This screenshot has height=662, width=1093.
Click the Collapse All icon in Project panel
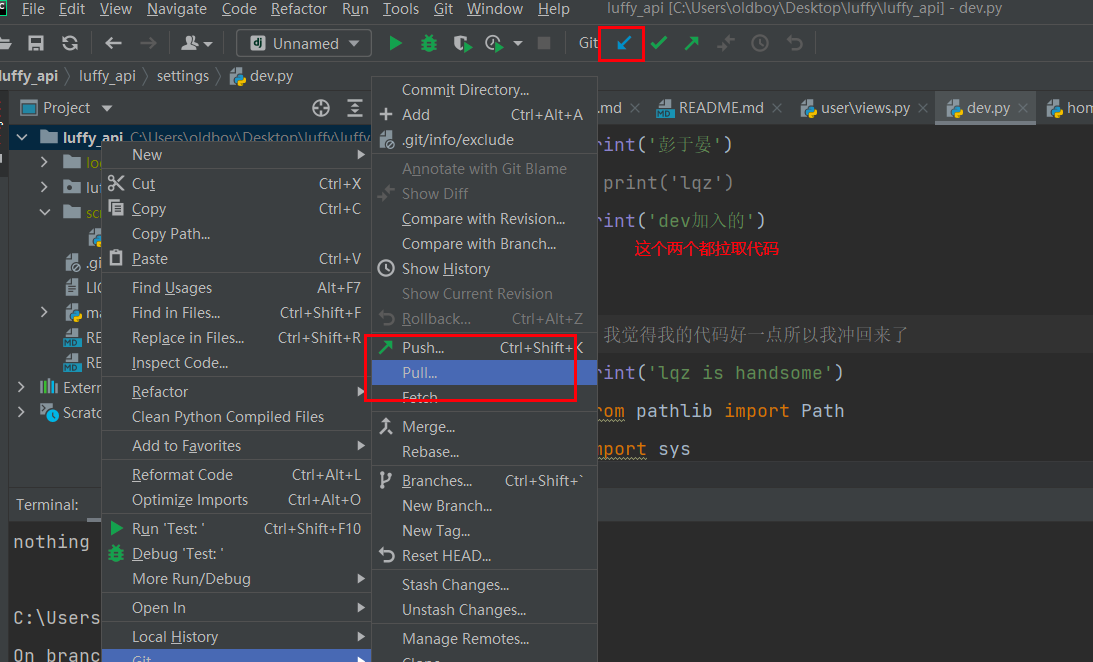point(355,108)
